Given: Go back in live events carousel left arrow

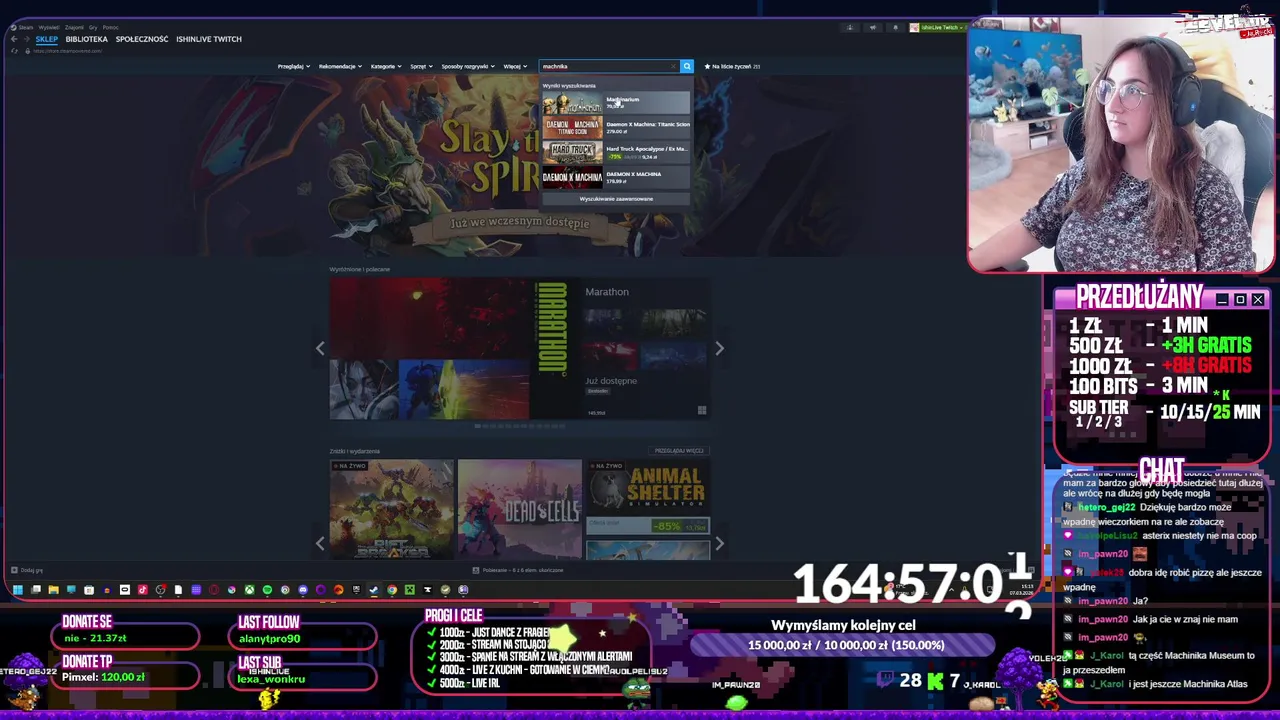Looking at the screenshot, I should [320, 543].
